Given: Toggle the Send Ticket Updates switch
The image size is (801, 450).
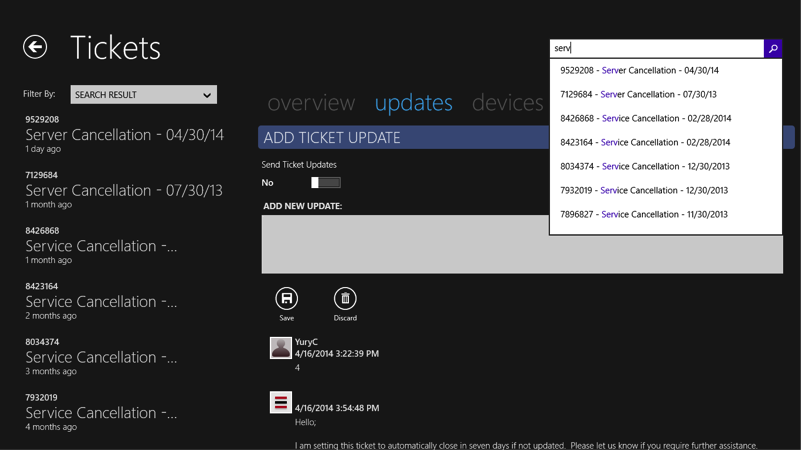Looking at the screenshot, I should (326, 182).
